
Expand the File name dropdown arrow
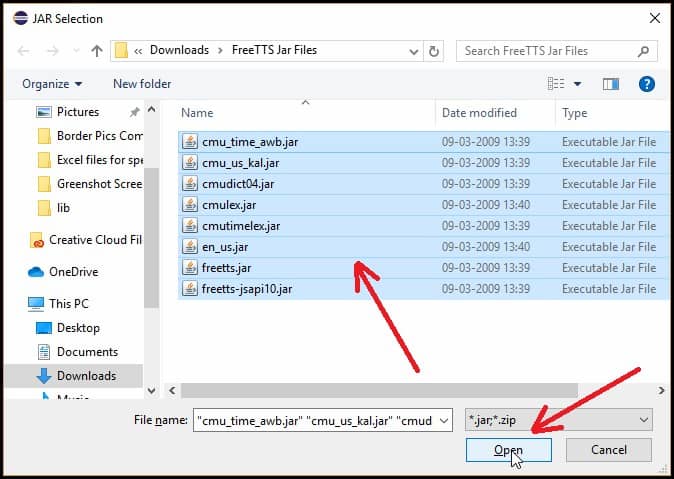(444, 421)
